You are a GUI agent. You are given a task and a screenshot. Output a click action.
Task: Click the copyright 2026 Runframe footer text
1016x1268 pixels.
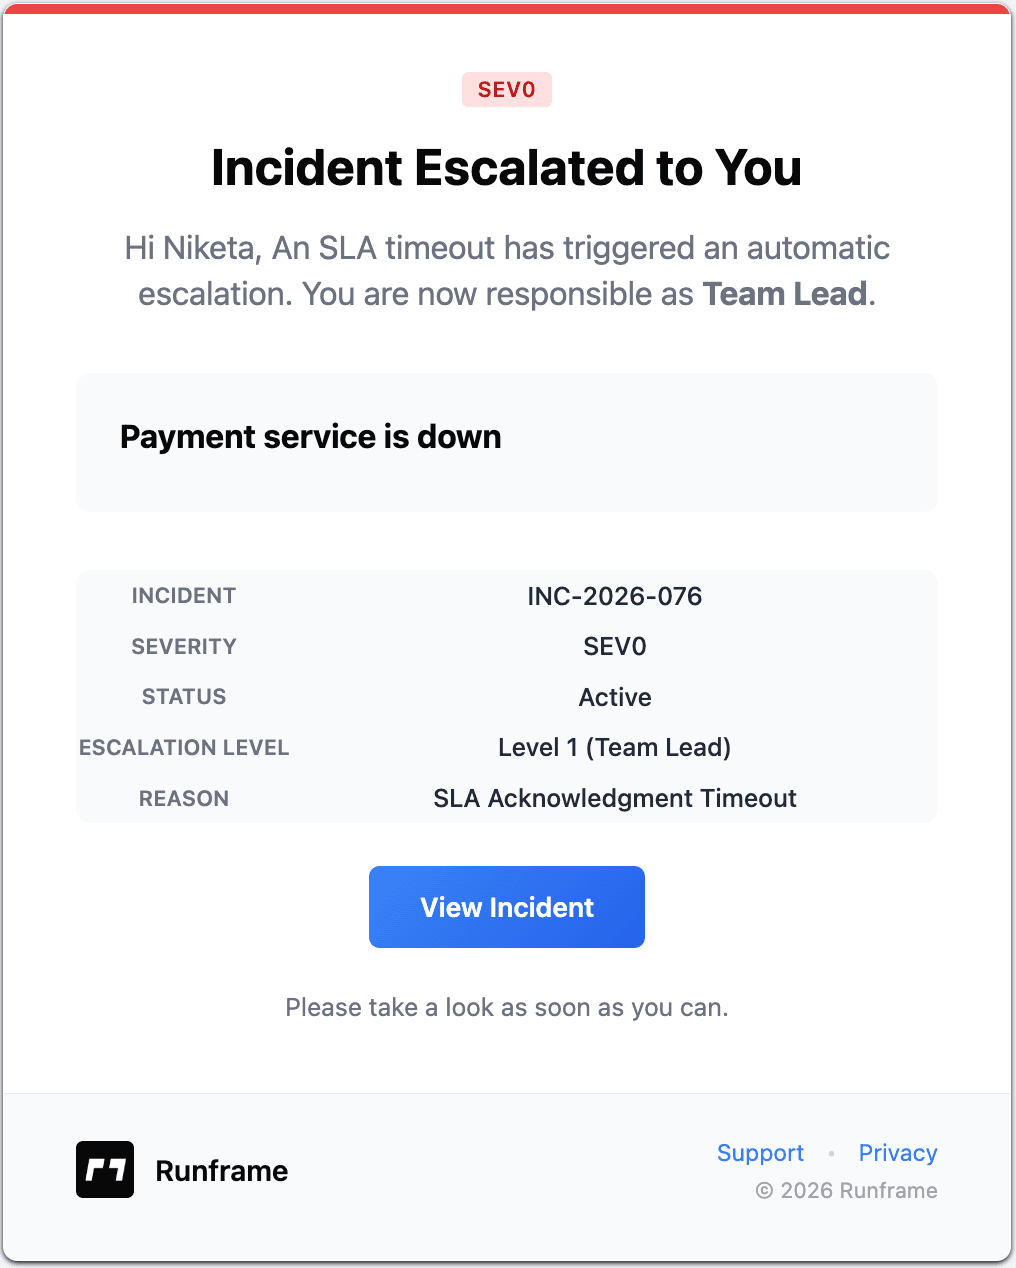pyautogui.click(x=846, y=1191)
